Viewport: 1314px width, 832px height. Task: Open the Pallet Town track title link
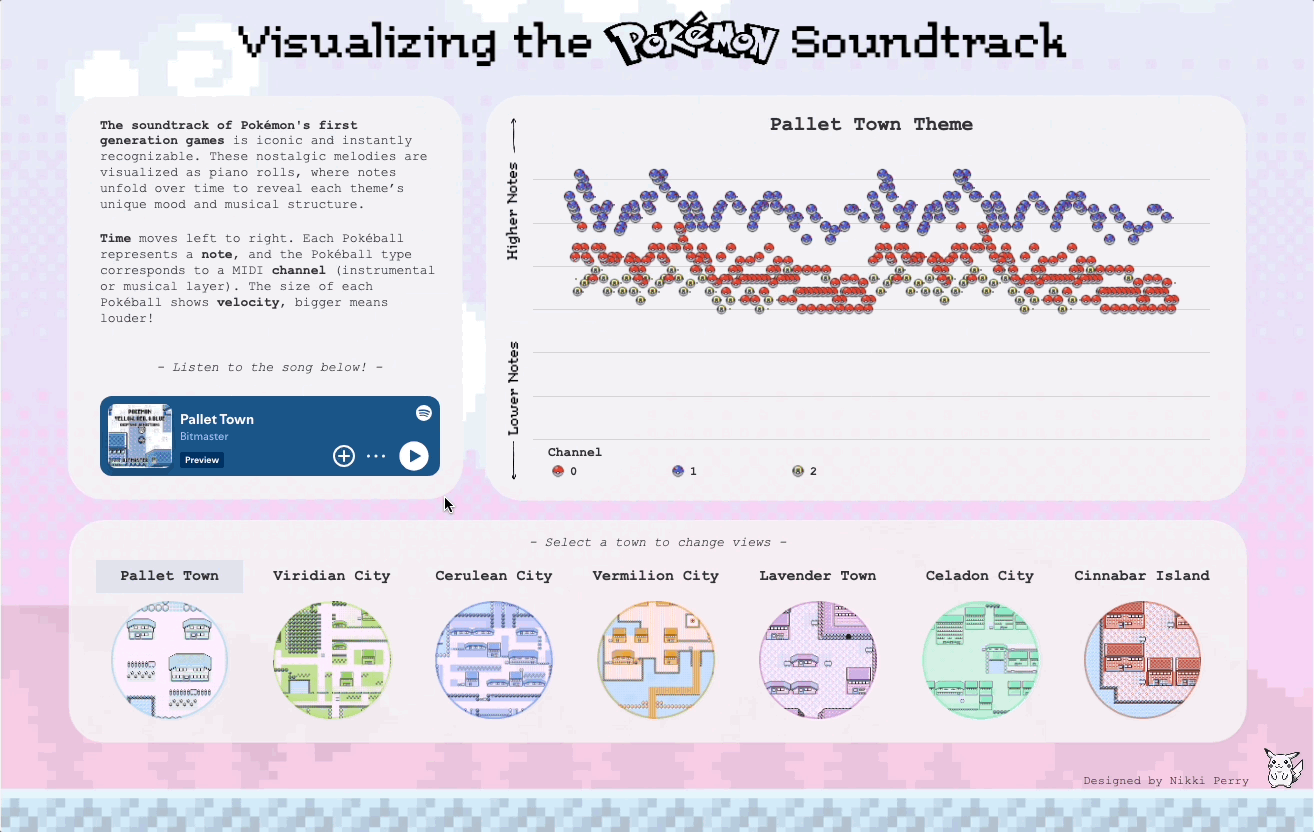click(217, 419)
